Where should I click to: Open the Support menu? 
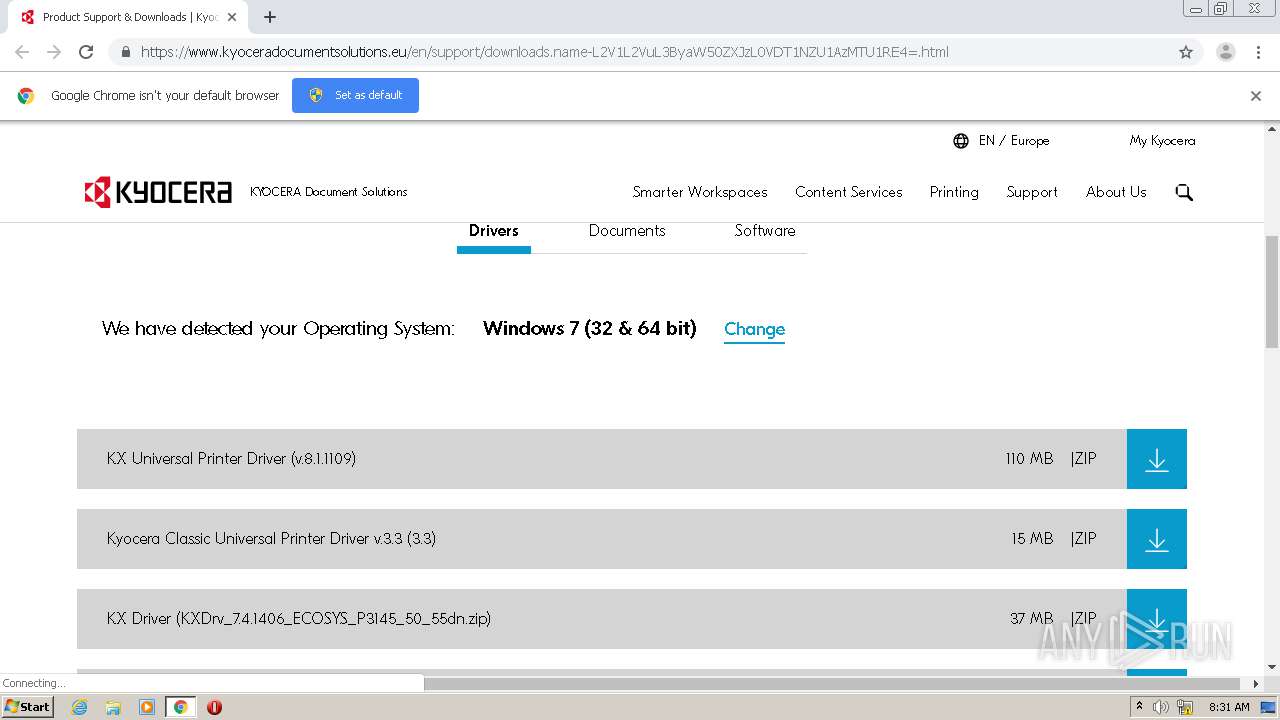(x=1032, y=192)
